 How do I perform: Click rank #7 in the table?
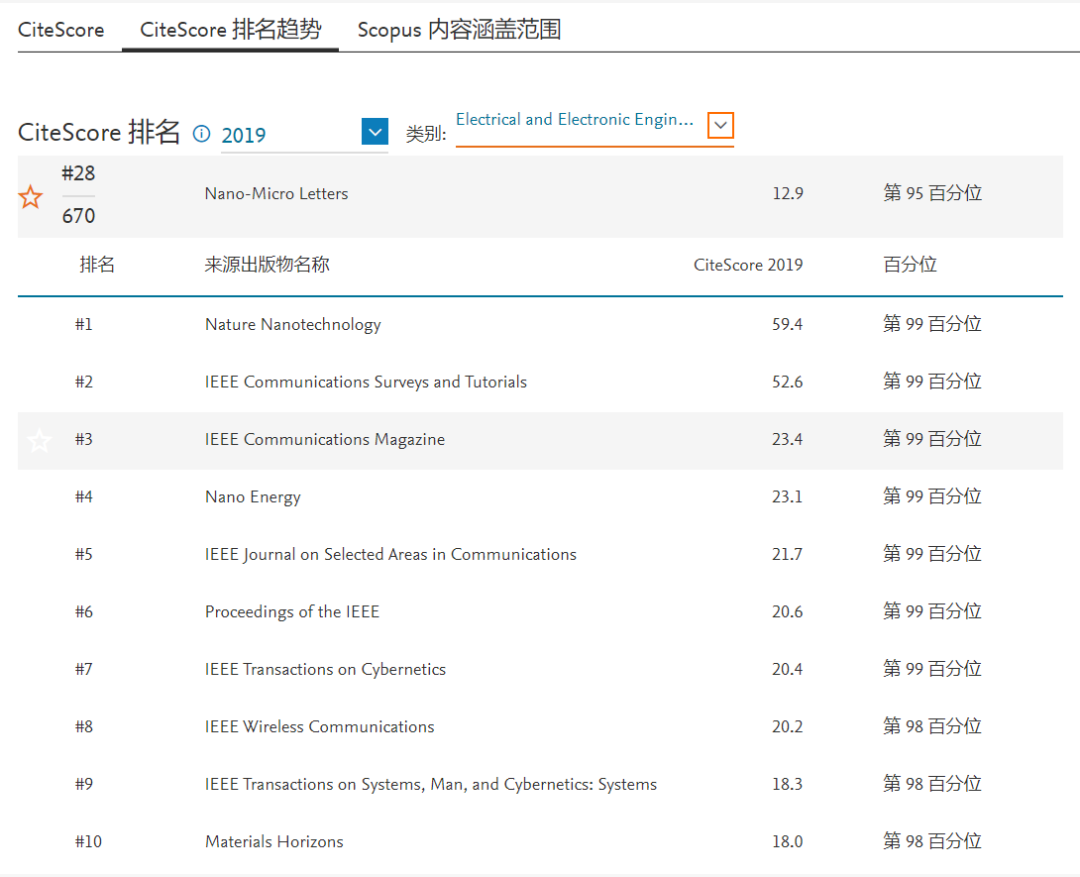point(84,669)
